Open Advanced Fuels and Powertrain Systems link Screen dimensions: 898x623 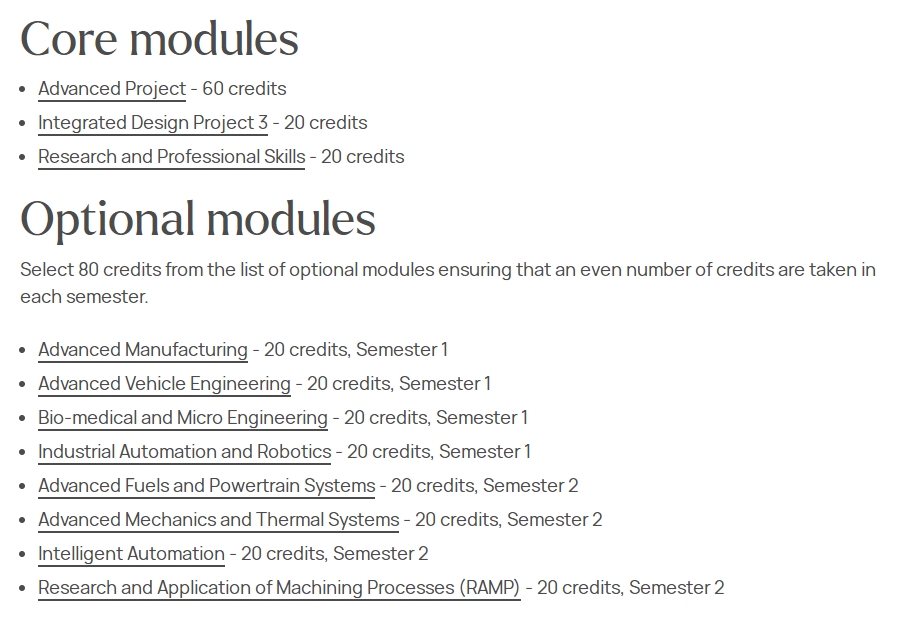[206, 486]
